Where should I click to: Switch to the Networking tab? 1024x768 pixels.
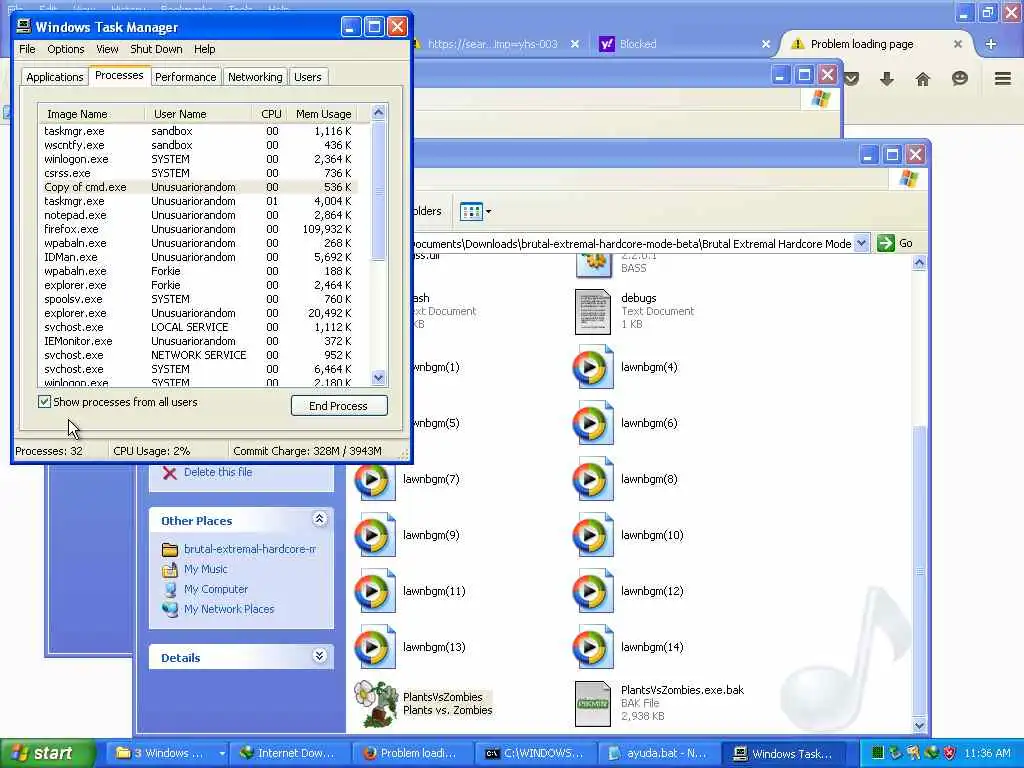(x=255, y=77)
